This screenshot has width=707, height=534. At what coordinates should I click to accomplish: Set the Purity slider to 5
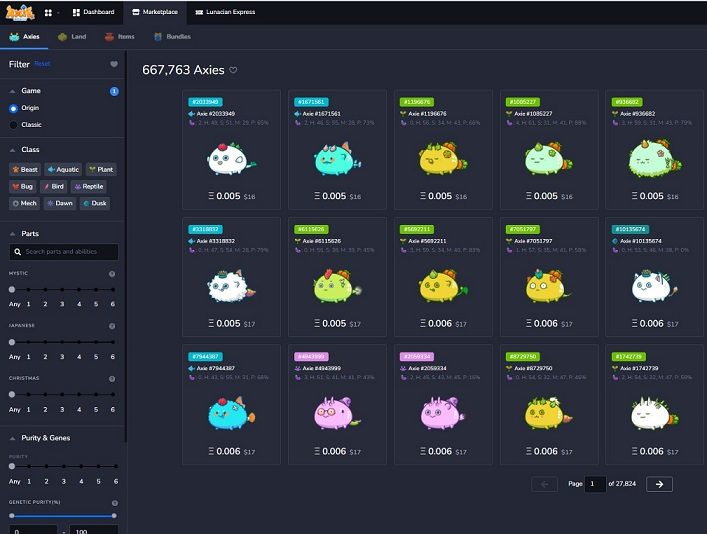point(98,466)
